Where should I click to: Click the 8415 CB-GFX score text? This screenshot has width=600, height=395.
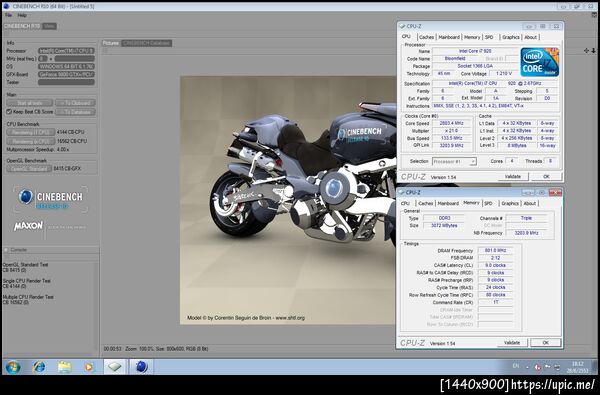[67, 168]
